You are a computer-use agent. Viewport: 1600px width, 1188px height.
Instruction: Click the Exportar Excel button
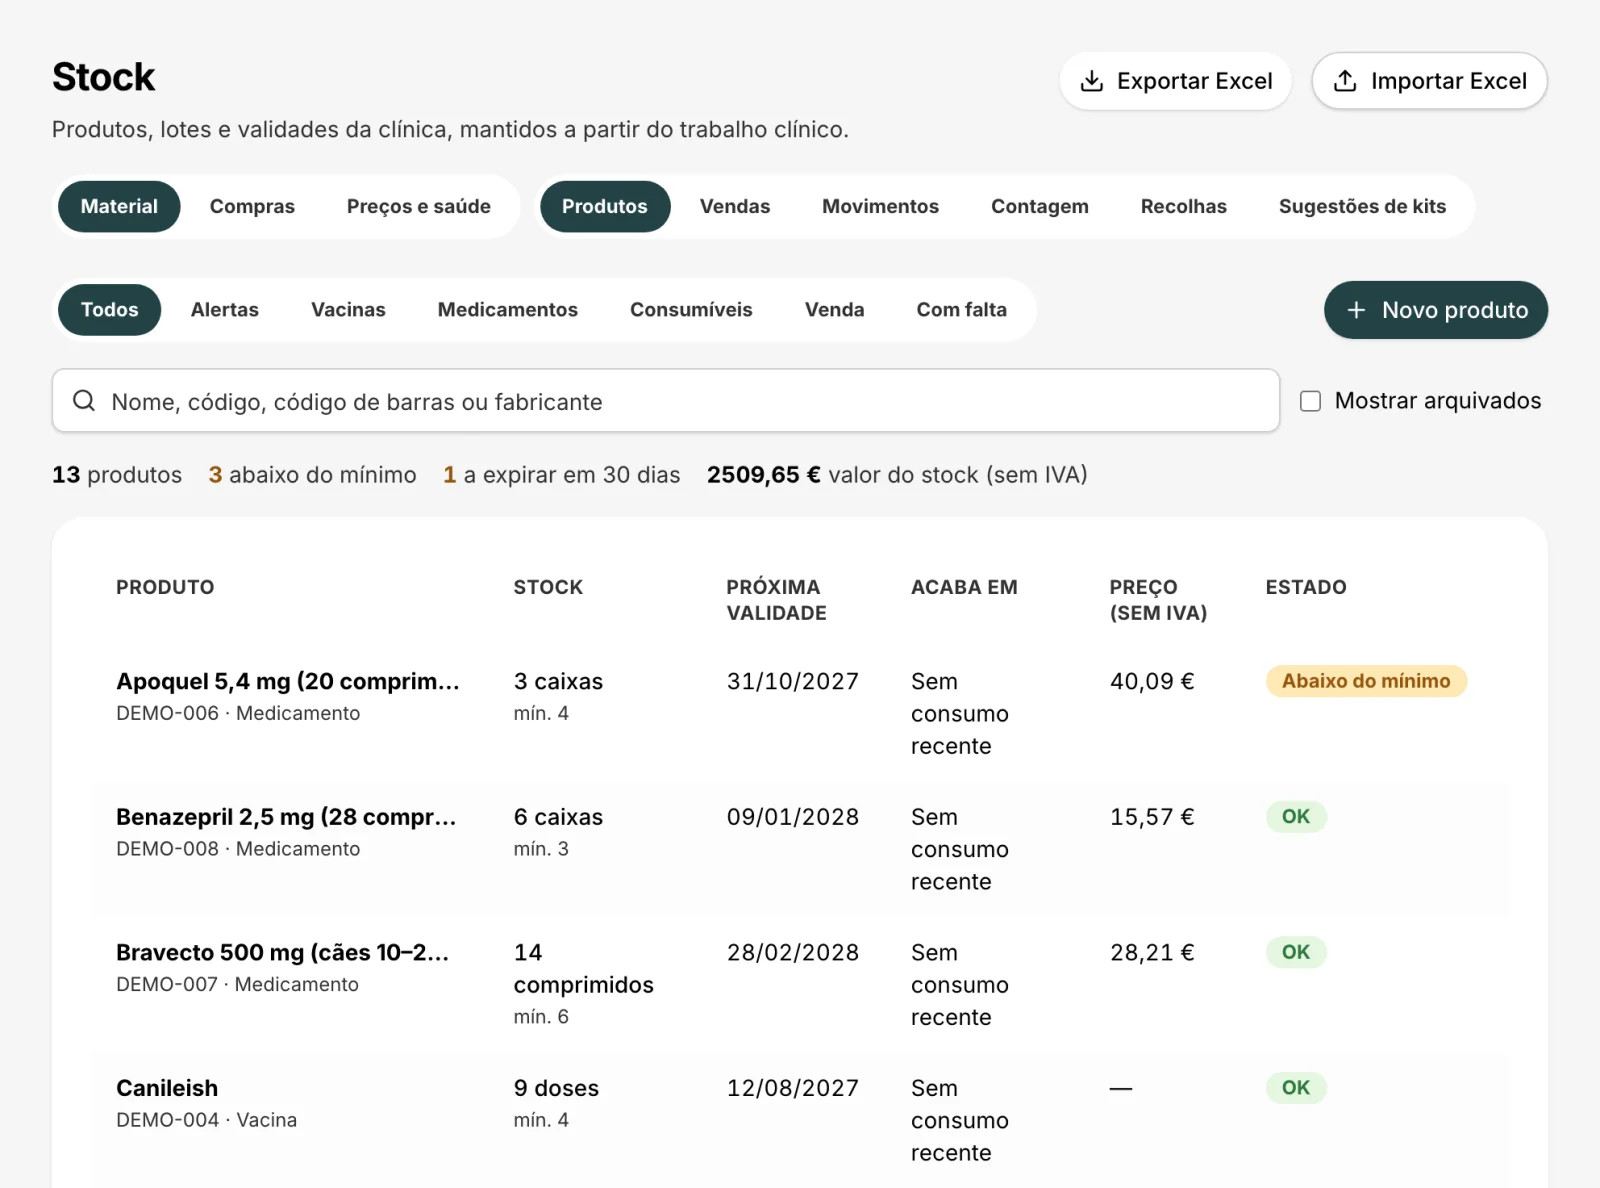click(x=1175, y=81)
